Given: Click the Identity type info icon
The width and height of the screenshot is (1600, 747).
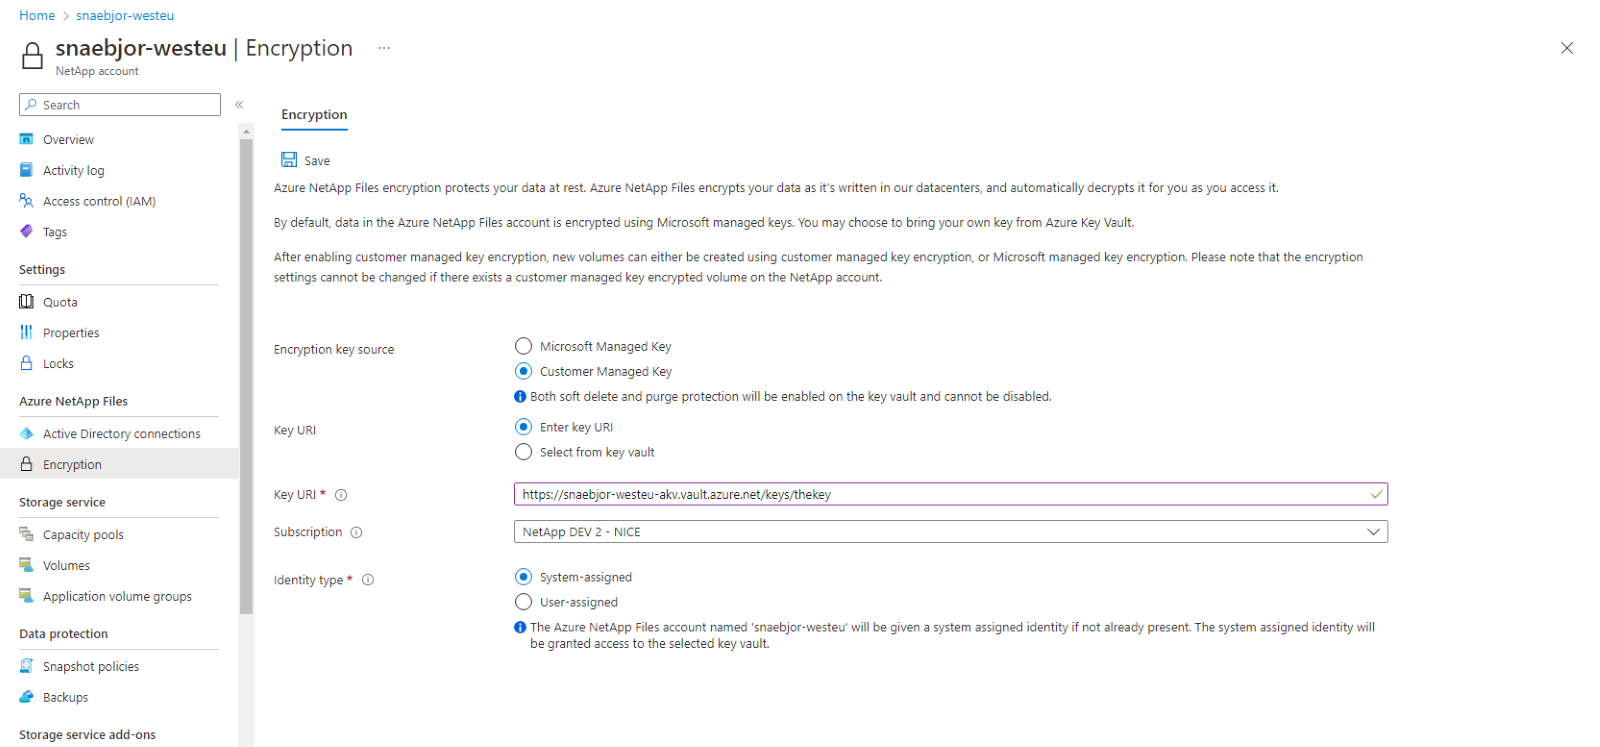Looking at the screenshot, I should click(368, 580).
